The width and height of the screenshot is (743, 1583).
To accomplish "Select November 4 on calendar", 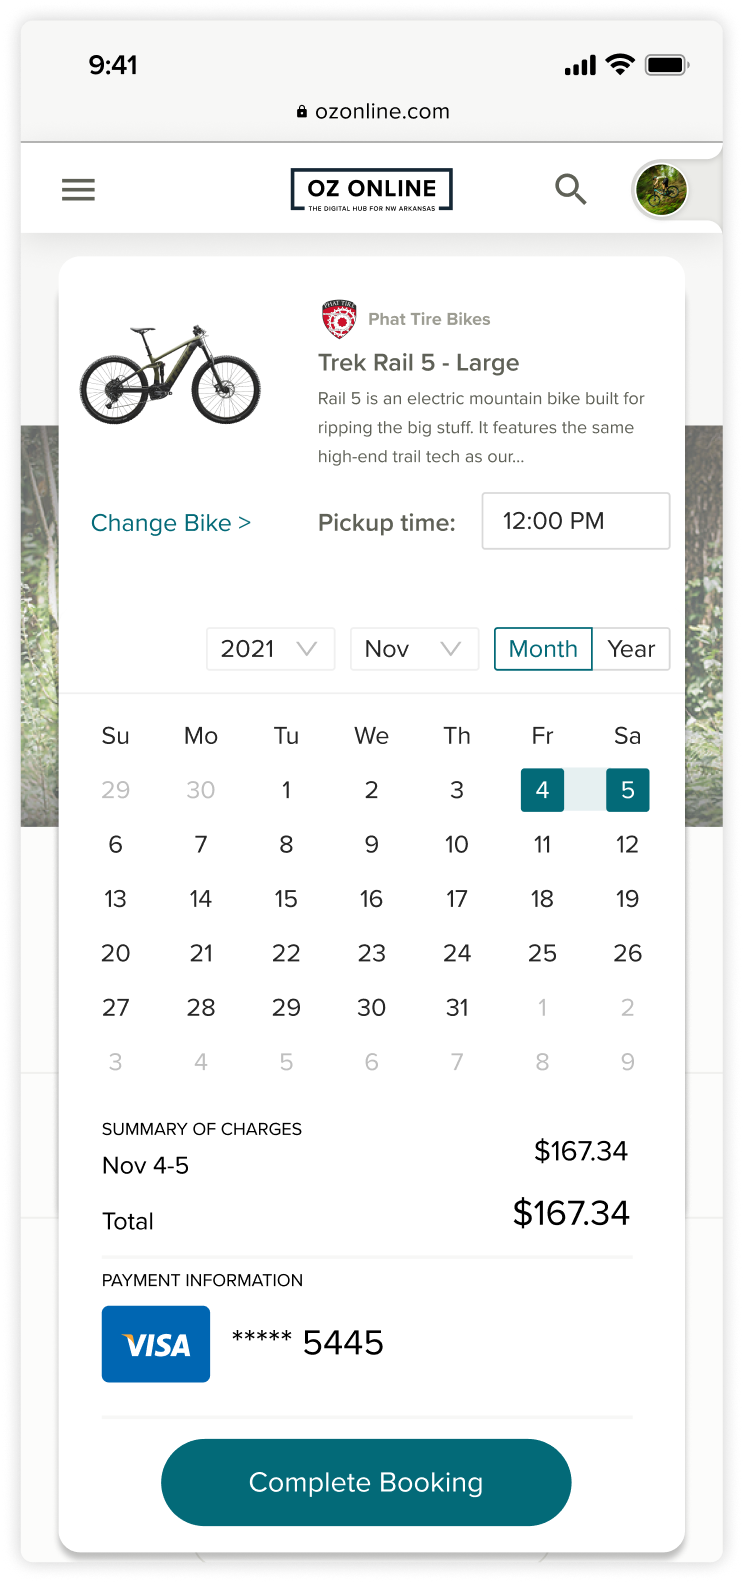I will pos(542,790).
